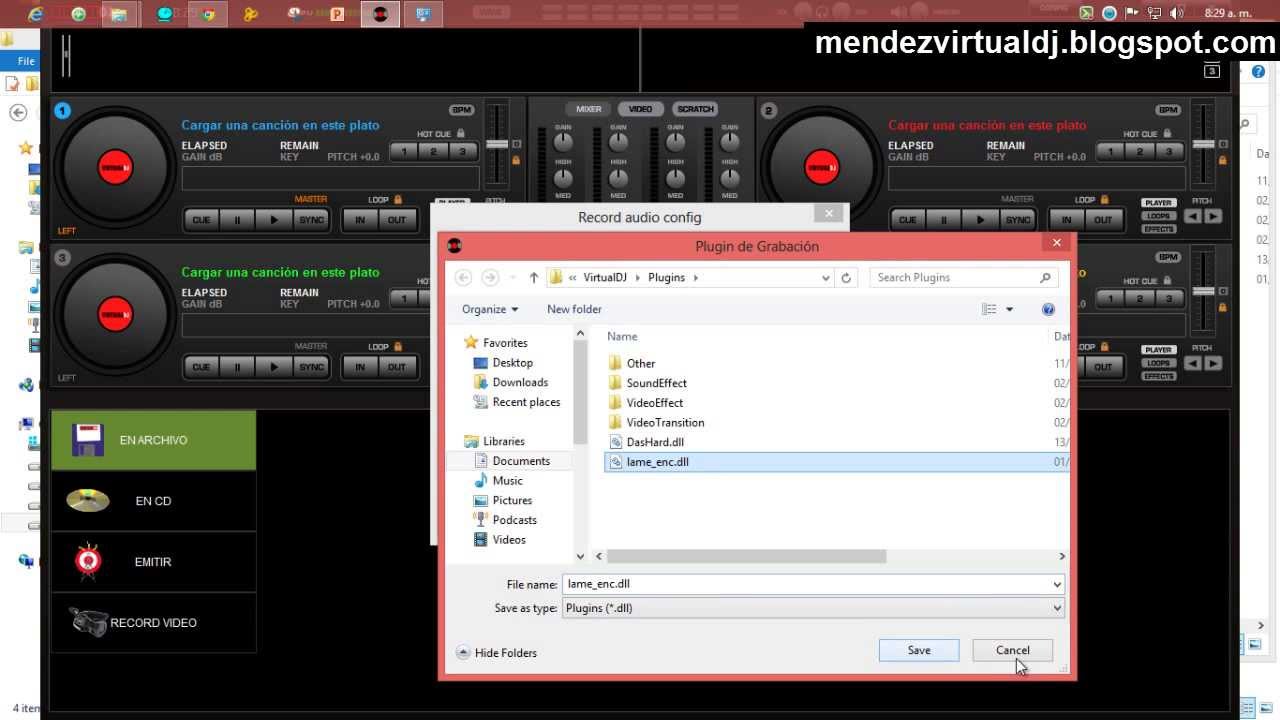Click the Cancel button

(1012, 650)
